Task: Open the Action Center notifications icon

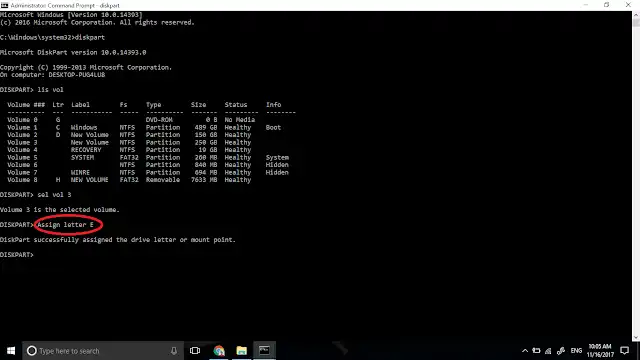Action: pyautogui.click(x=624, y=351)
